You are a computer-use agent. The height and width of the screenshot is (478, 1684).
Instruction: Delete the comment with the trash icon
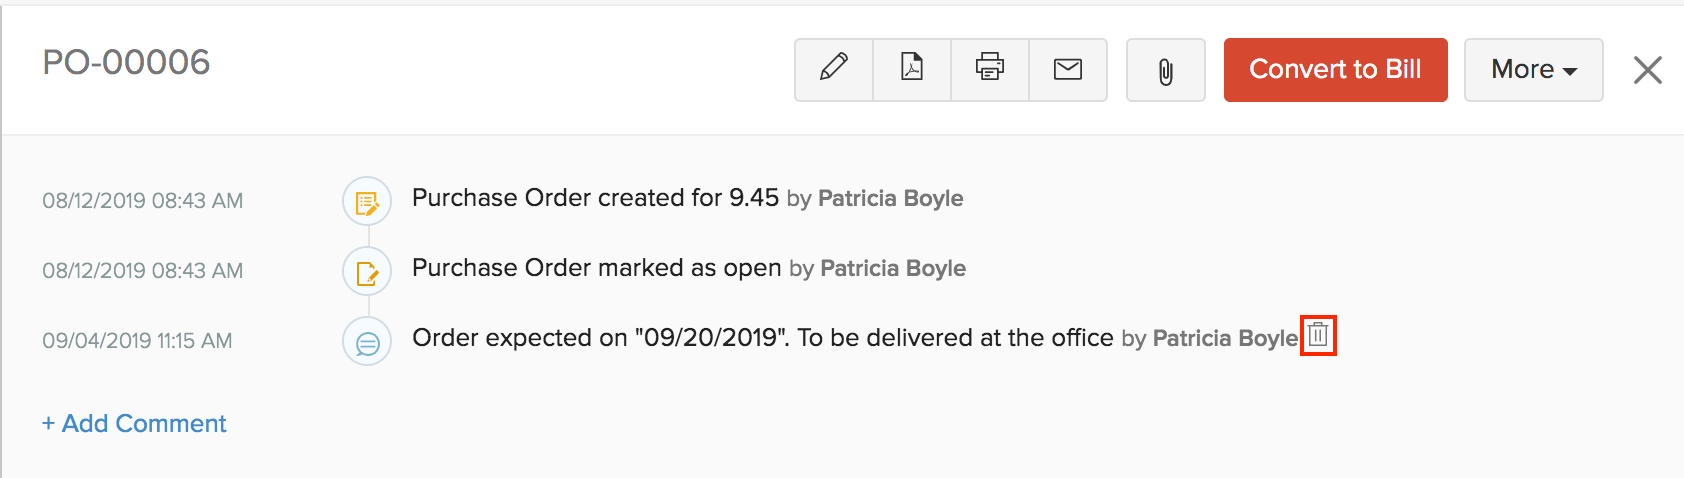1318,335
